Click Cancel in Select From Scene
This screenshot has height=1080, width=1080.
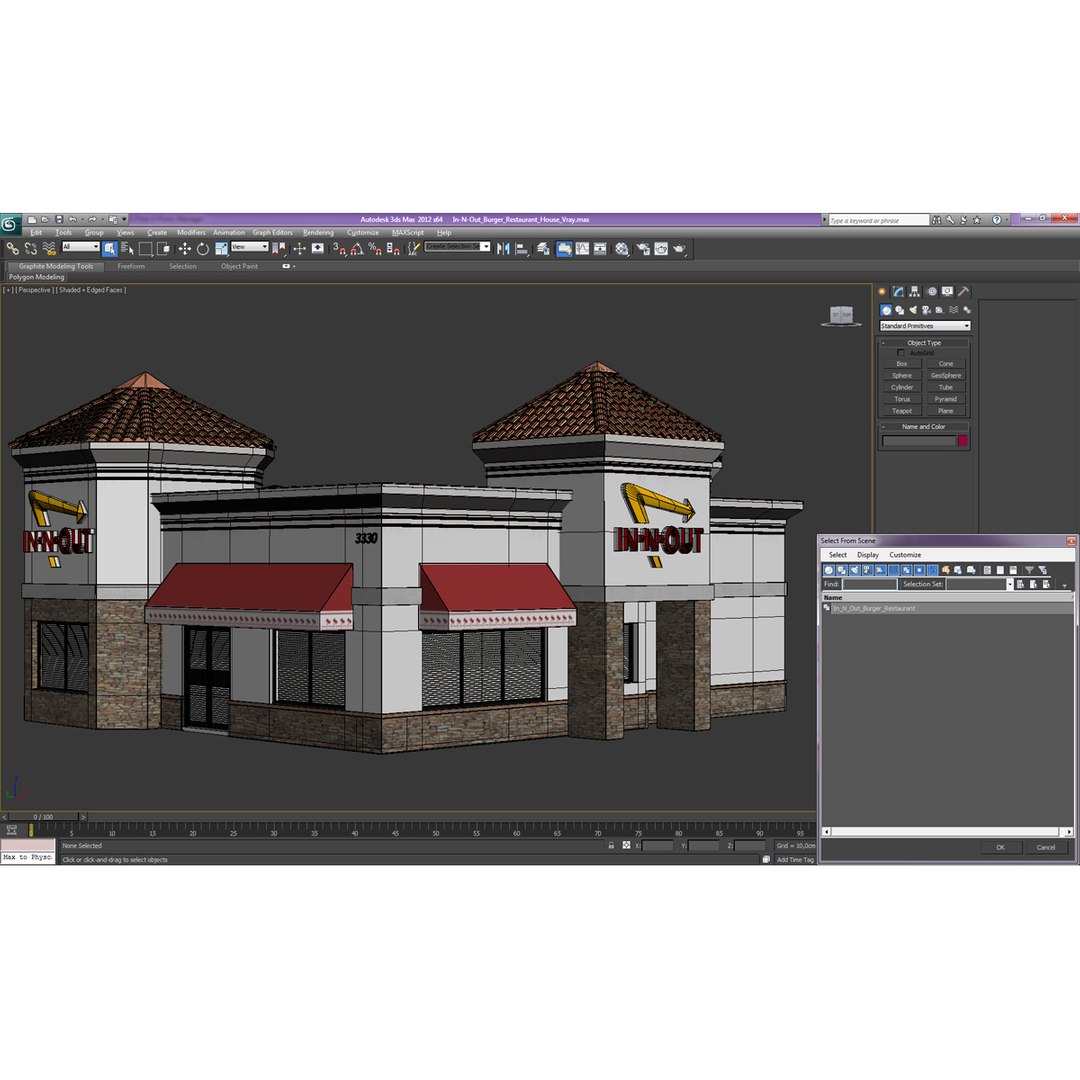pyautogui.click(x=1046, y=847)
